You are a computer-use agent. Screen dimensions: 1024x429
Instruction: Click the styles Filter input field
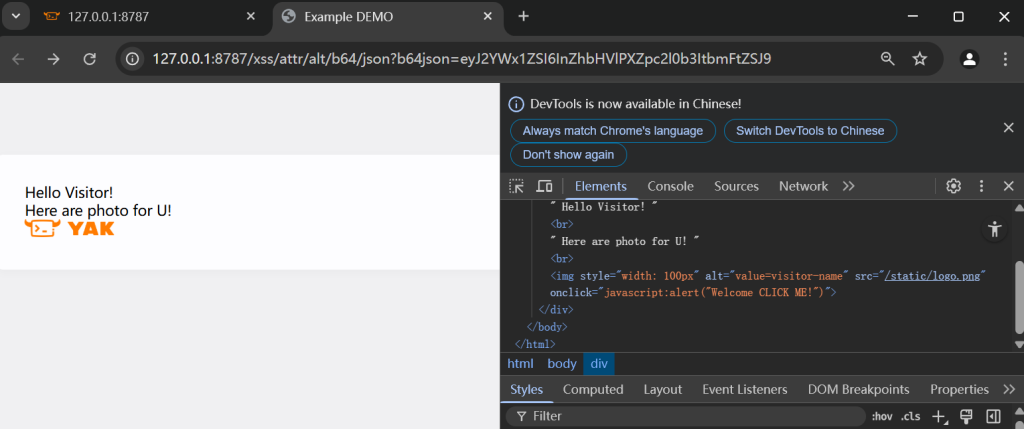tap(690, 416)
